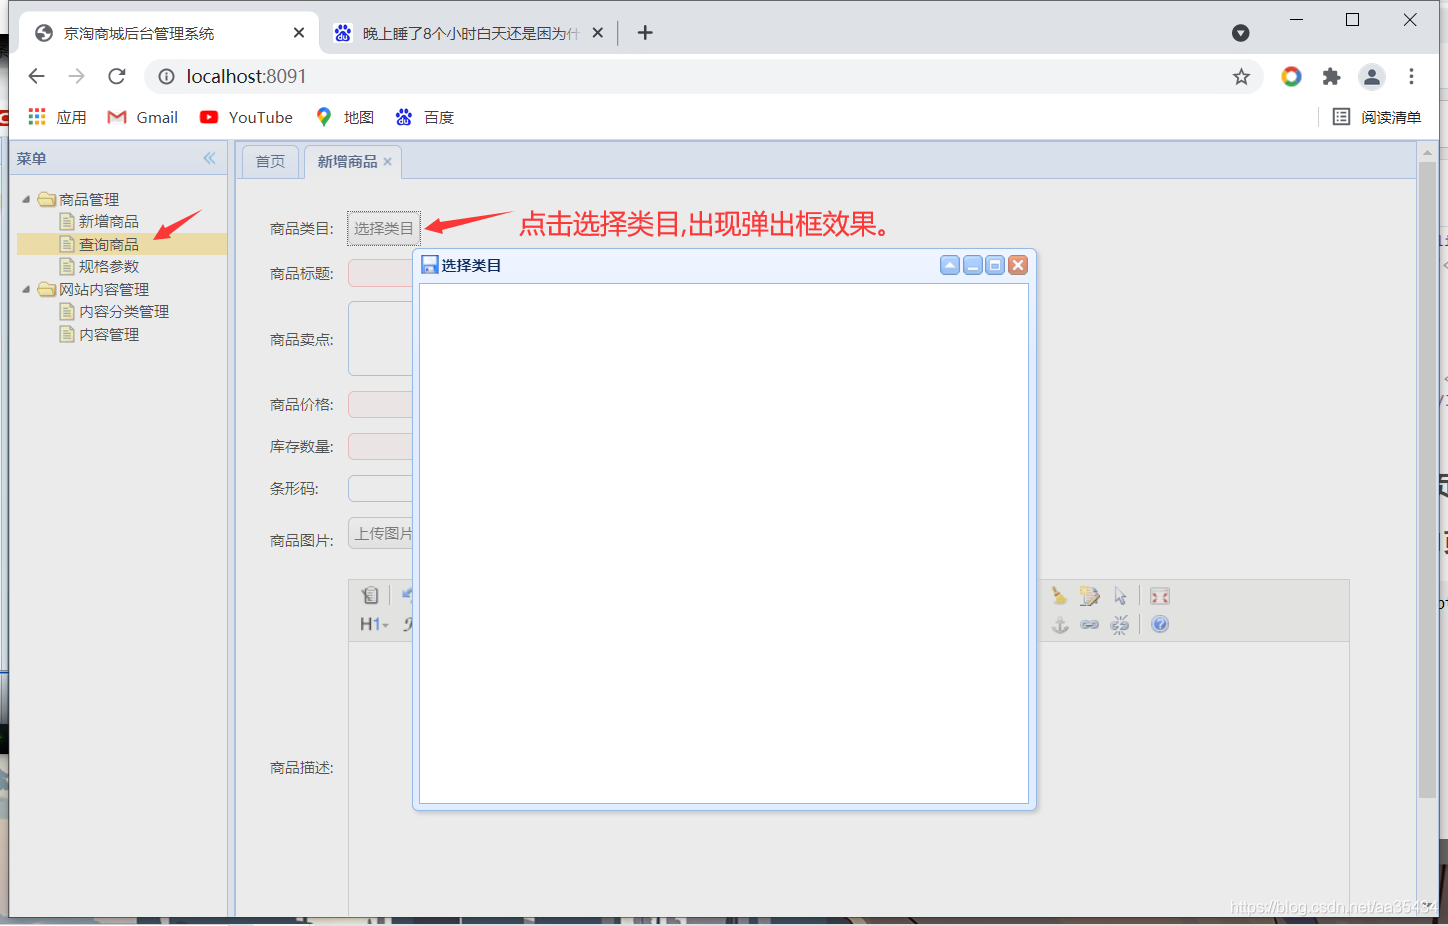
Task: Collapse the 商品管理 tree node
Action: (26, 199)
